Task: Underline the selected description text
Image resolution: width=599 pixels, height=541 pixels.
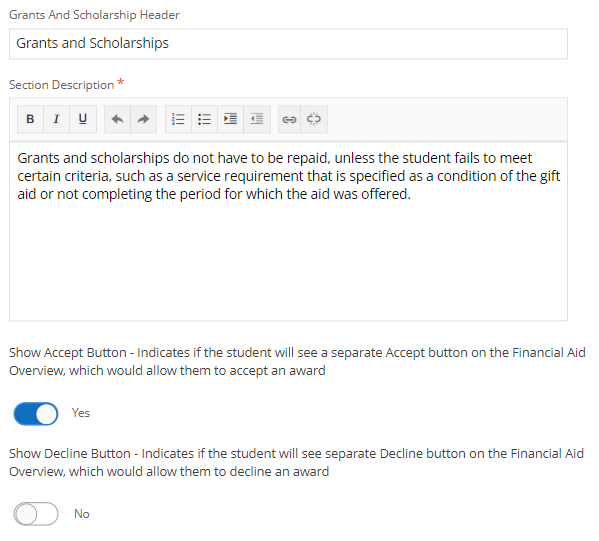Action: click(83, 119)
